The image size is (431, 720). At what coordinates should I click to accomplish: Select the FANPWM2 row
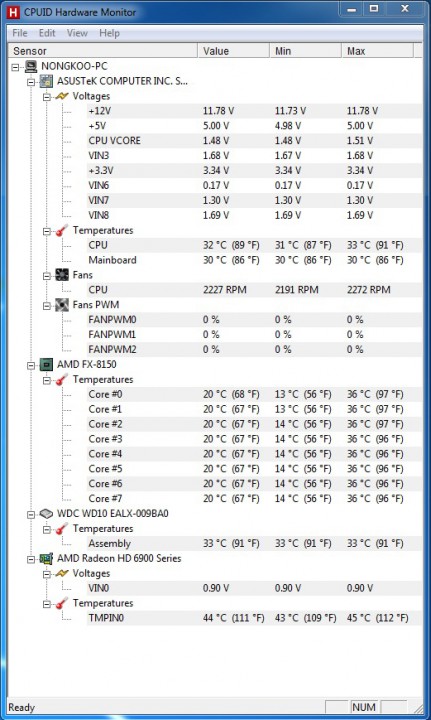click(255, 349)
